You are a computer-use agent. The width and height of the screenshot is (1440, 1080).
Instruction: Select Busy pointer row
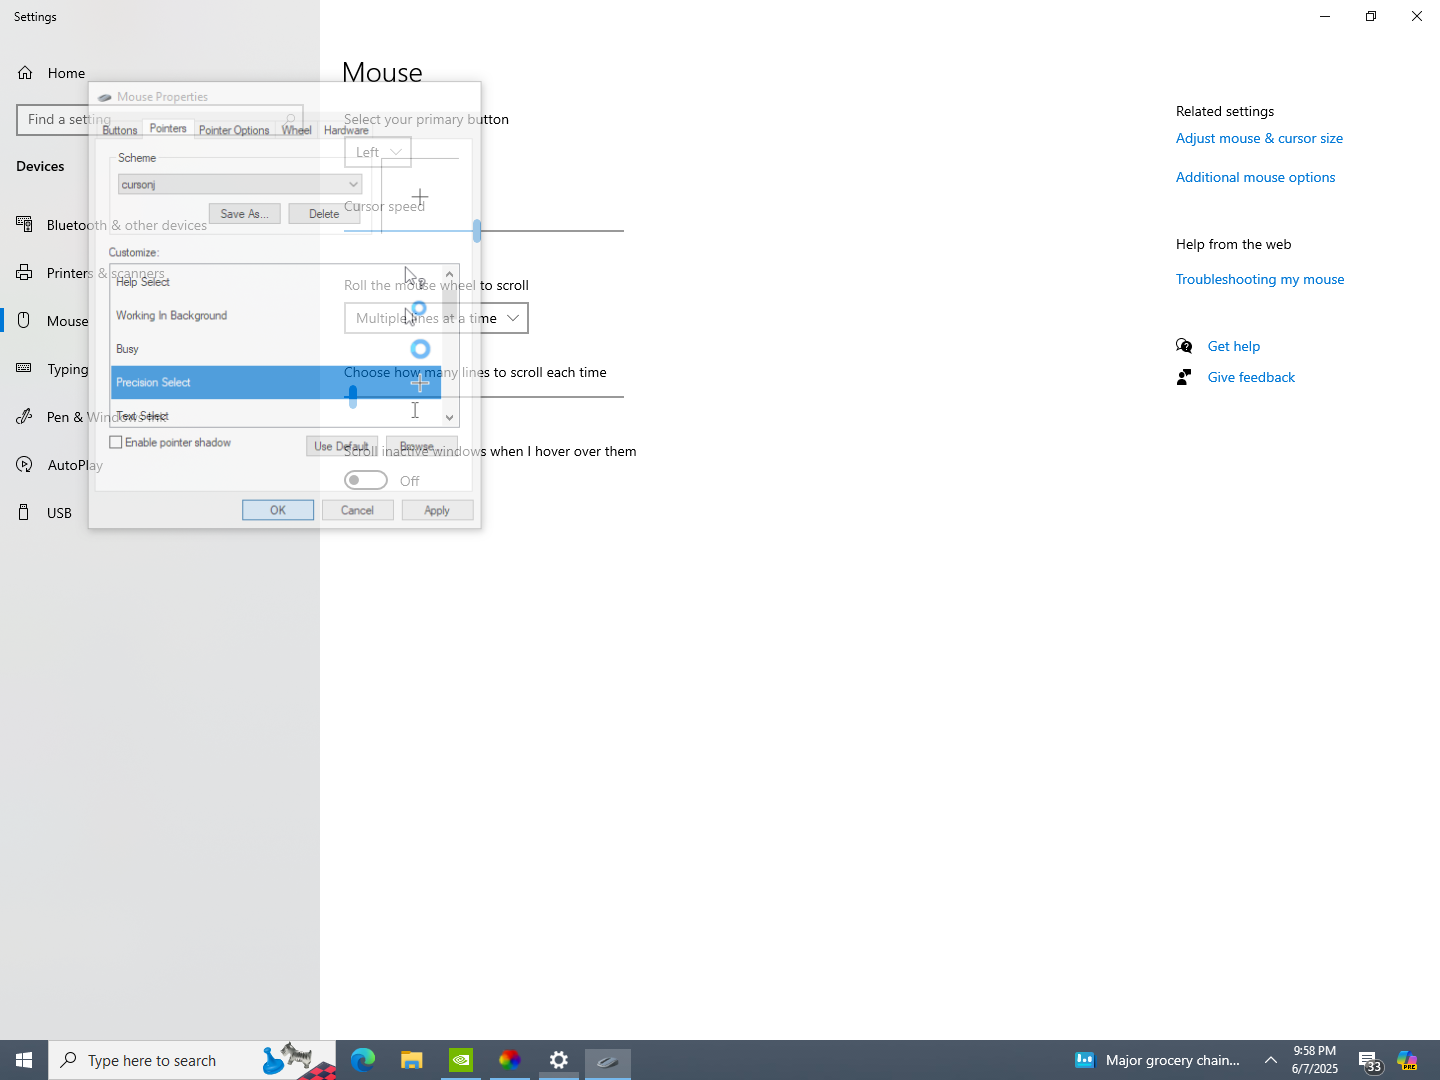(x=276, y=349)
